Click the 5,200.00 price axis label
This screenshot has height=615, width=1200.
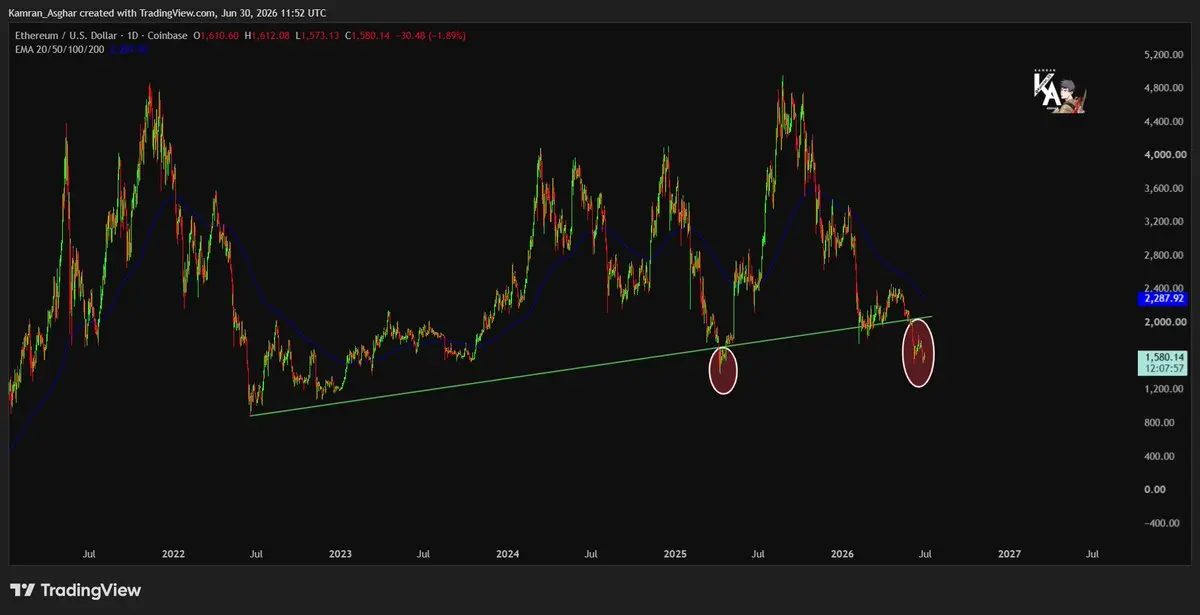click(1165, 55)
